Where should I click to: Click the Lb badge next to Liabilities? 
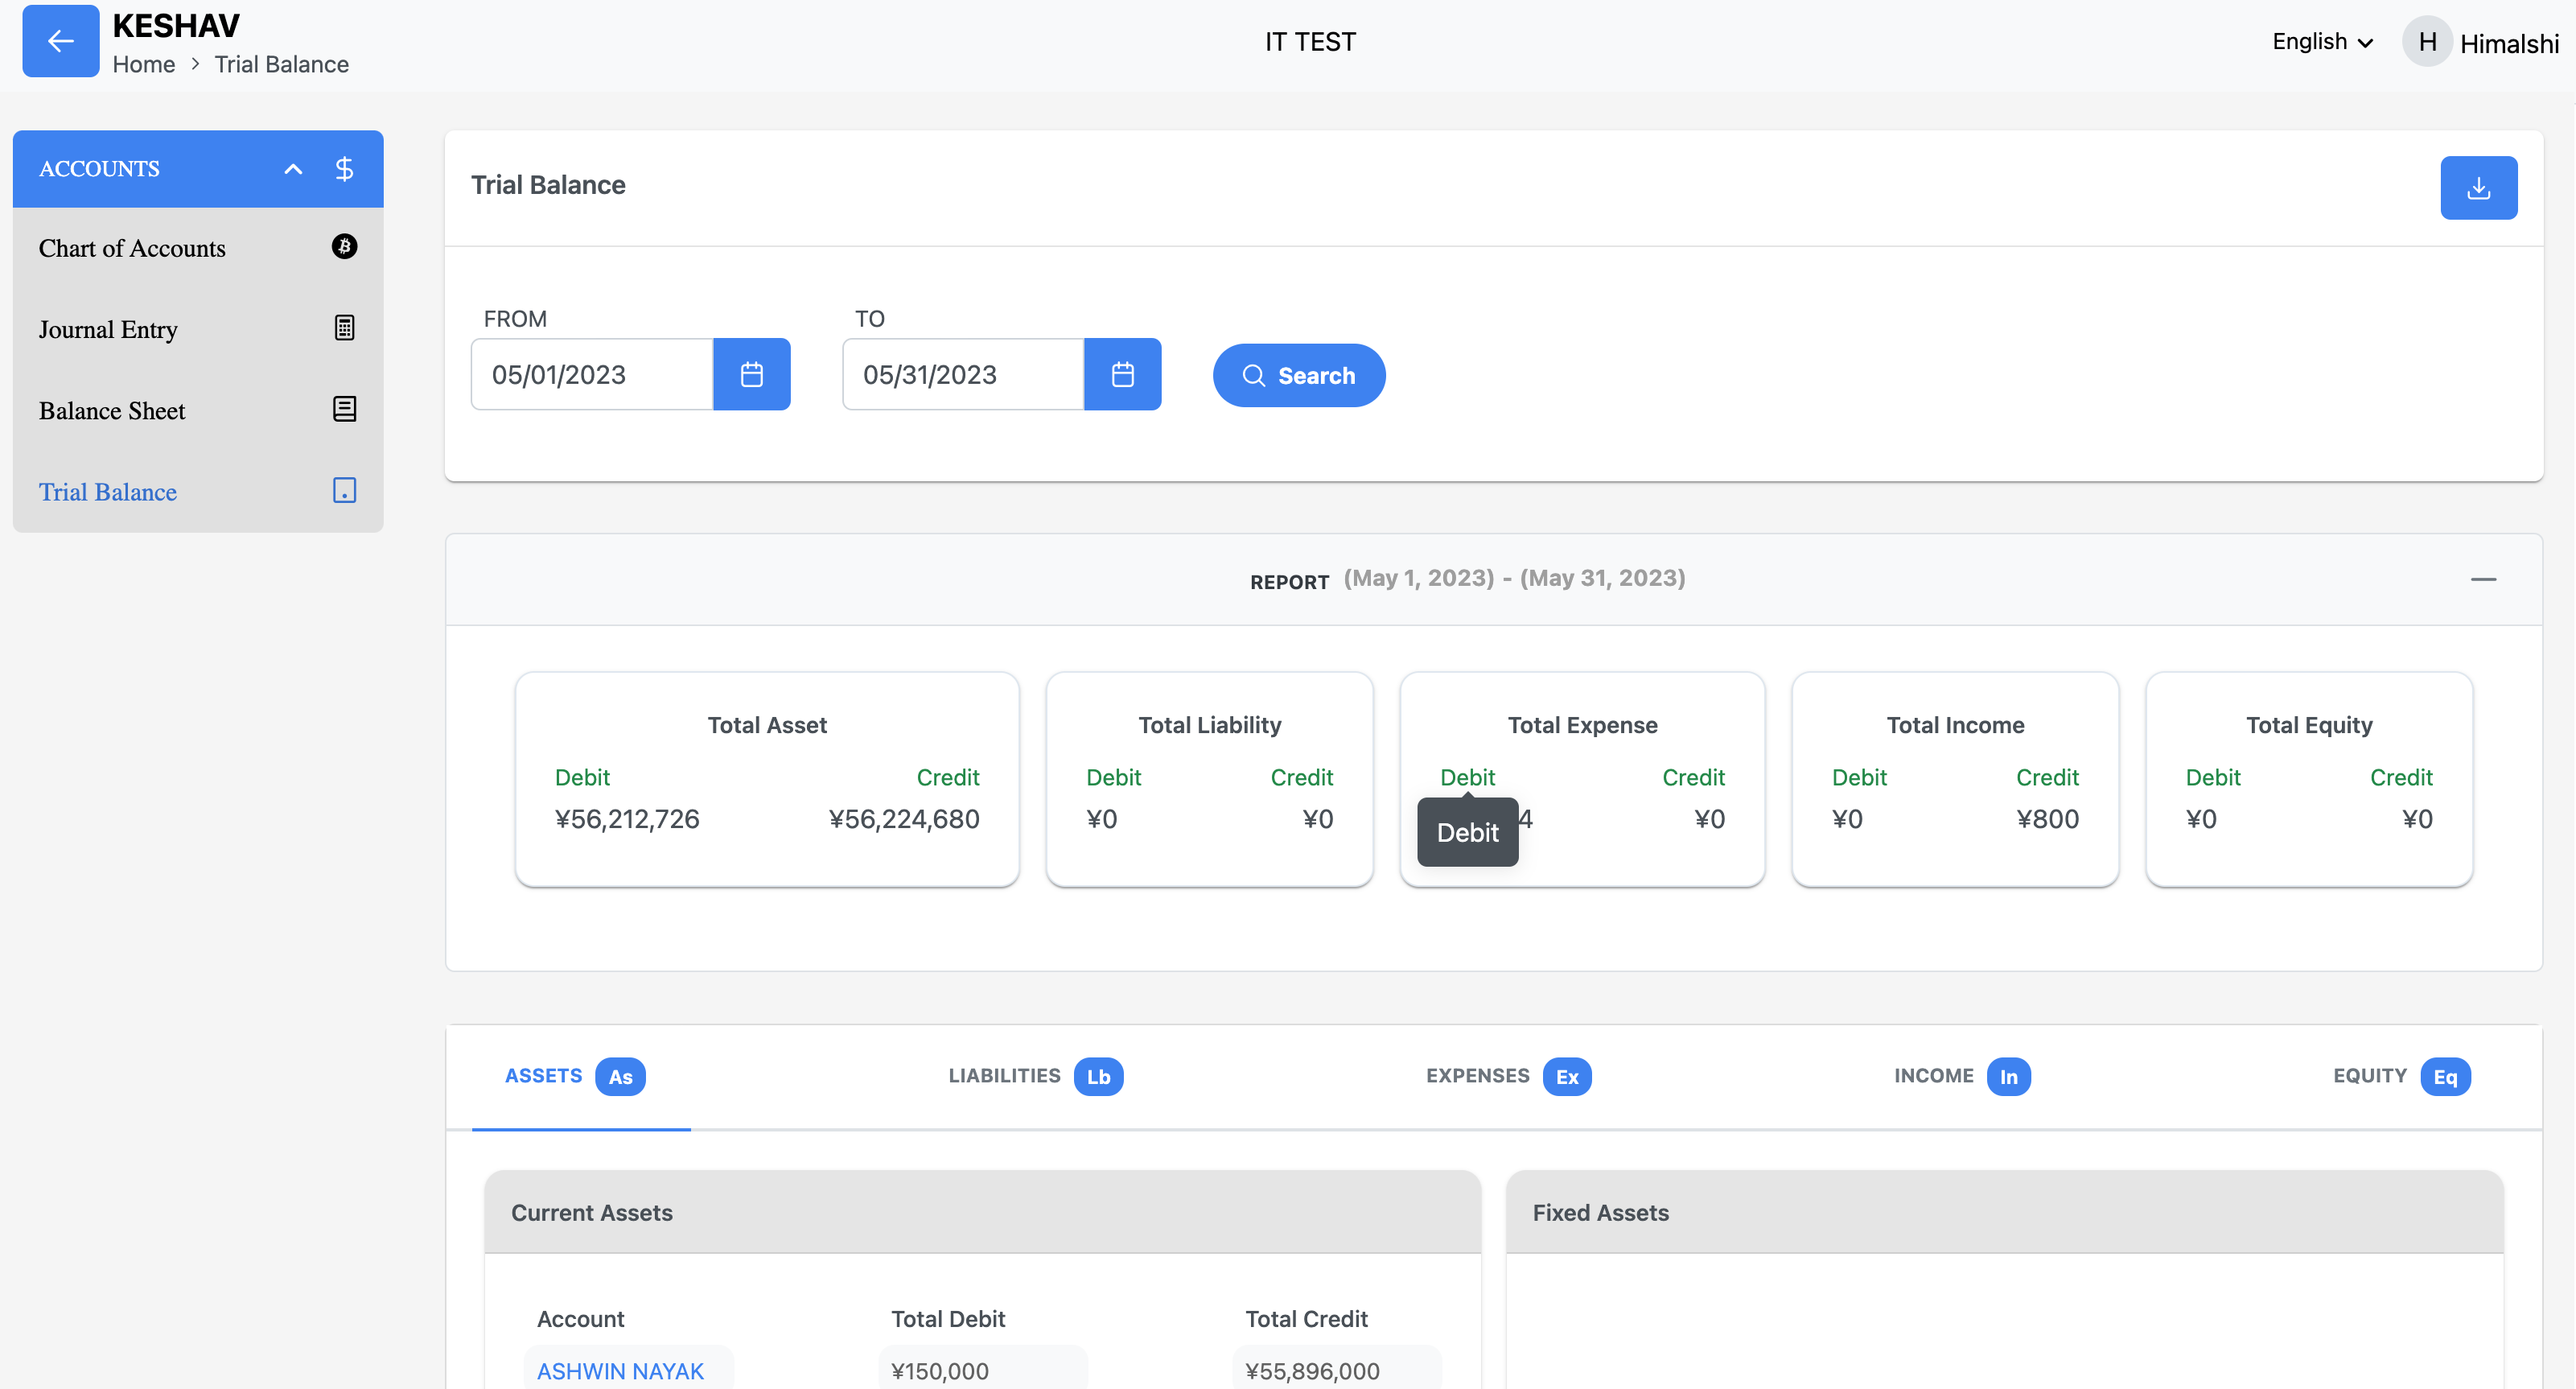[x=1099, y=1077]
